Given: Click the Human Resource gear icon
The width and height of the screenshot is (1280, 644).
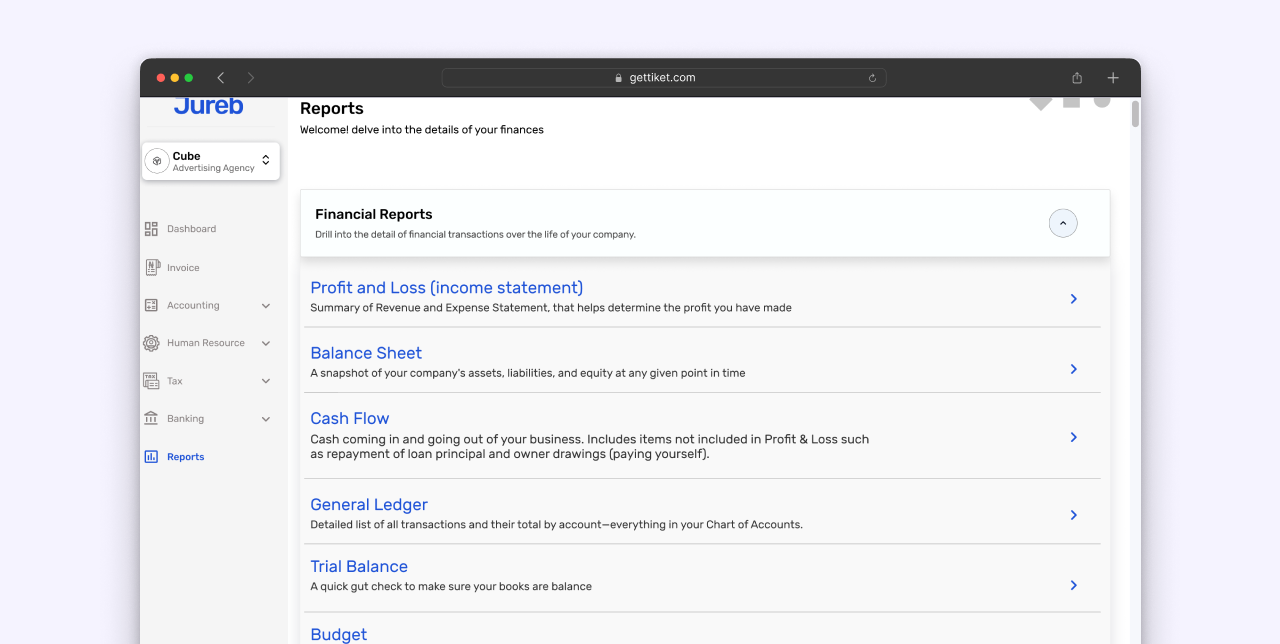Looking at the screenshot, I should [151, 343].
